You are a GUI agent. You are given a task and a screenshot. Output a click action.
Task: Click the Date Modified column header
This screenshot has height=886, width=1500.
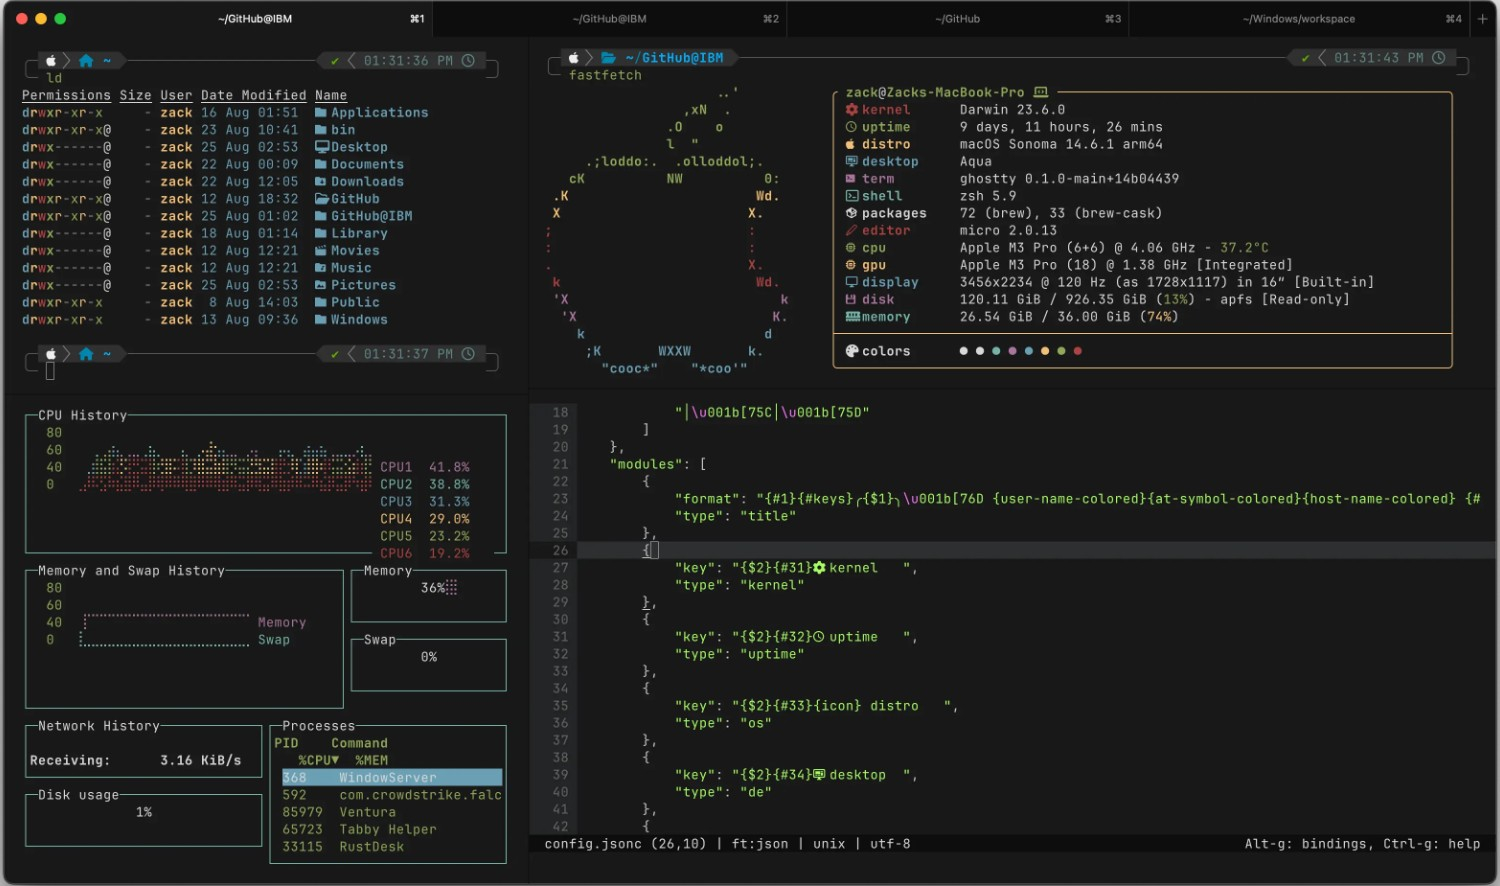(253, 96)
